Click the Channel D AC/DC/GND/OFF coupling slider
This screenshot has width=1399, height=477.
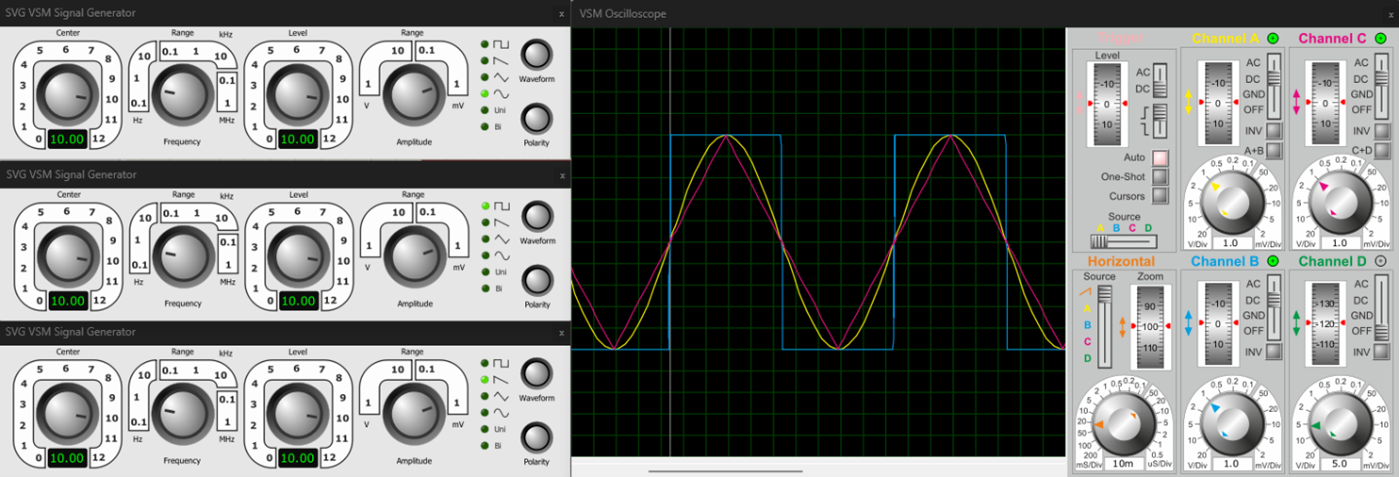coord(1381,307)
